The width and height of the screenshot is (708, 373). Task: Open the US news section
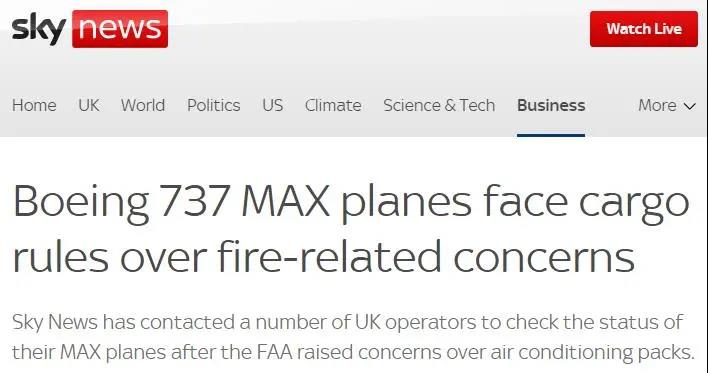click(x=273, y=105)
